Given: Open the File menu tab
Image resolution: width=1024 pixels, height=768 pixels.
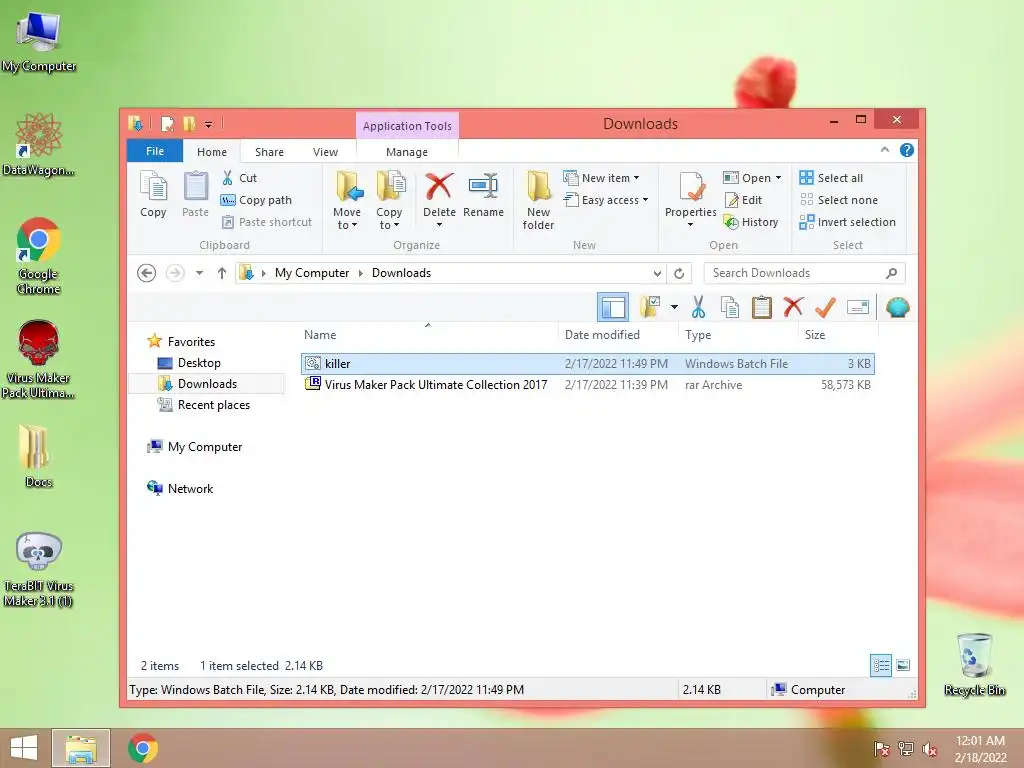Looking at the screenshot, I should tap(155, 151).
